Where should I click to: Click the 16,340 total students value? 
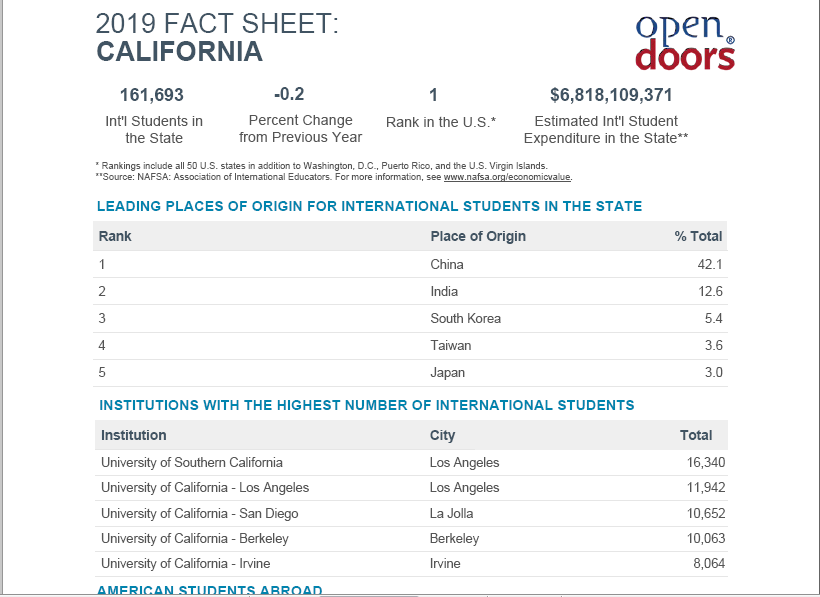click(x=705, y=462)
